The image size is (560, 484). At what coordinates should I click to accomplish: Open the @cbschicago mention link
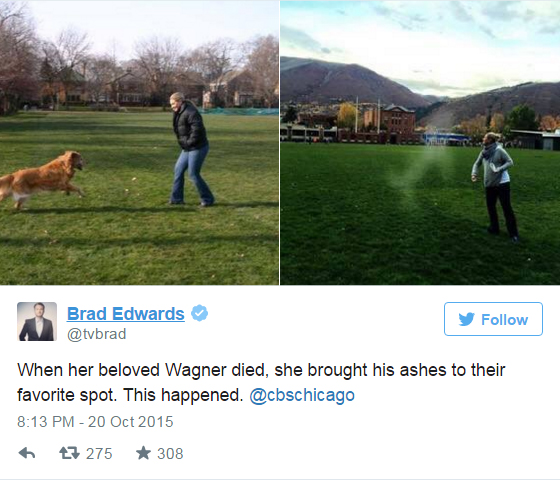[302, 395]
